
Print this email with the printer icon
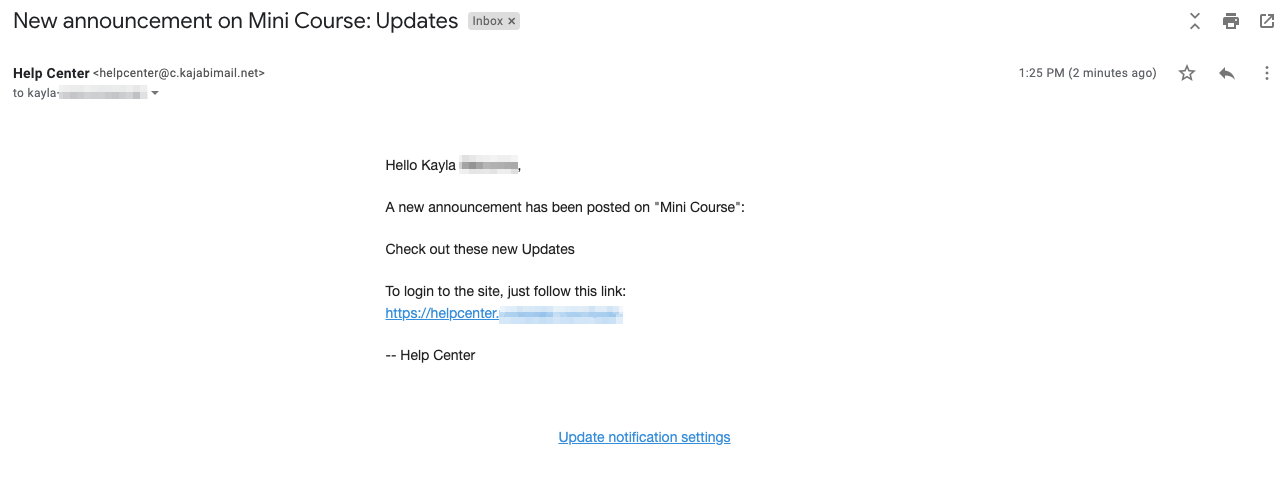tap(1230, 21)
